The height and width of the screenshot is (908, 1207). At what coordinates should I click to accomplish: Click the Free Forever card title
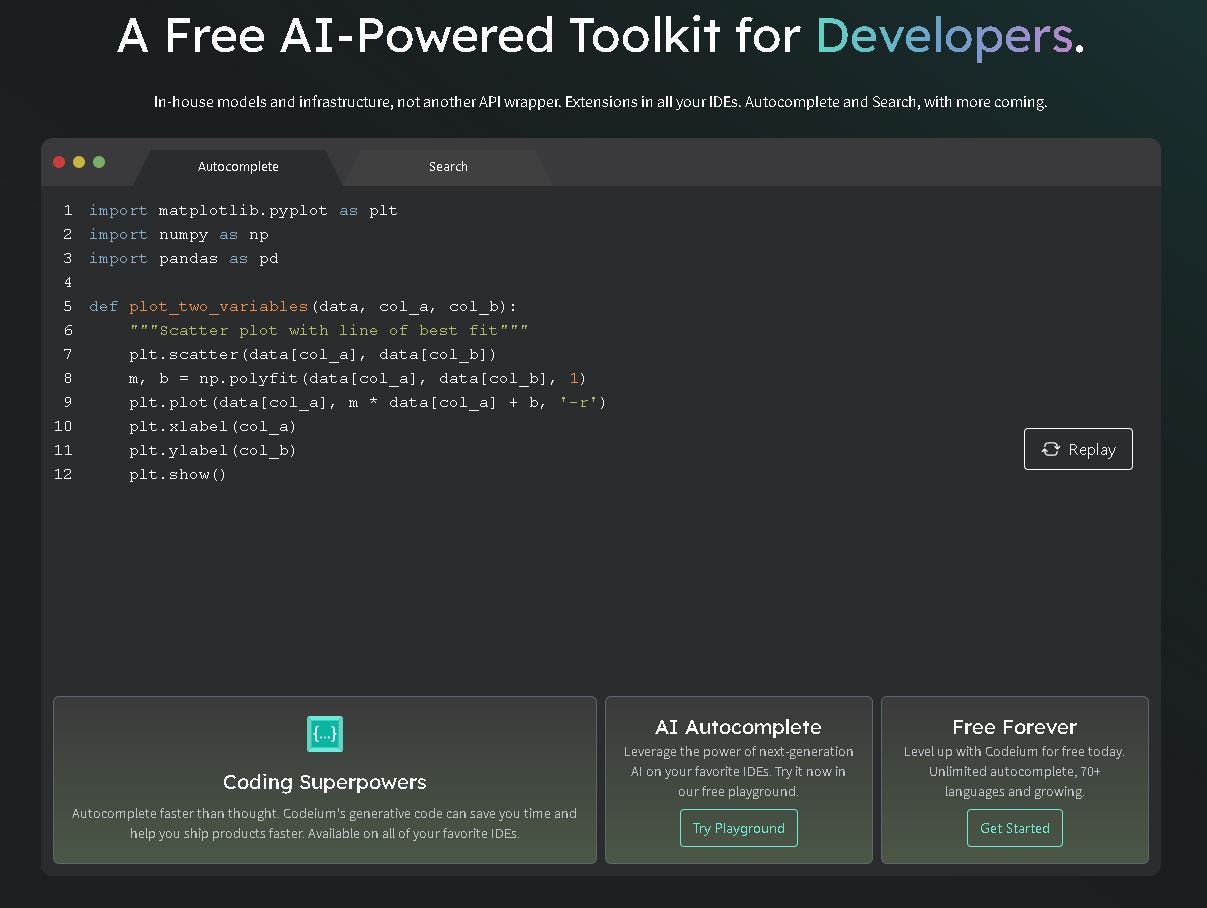pyautogui.click(x=1015, y=727)
